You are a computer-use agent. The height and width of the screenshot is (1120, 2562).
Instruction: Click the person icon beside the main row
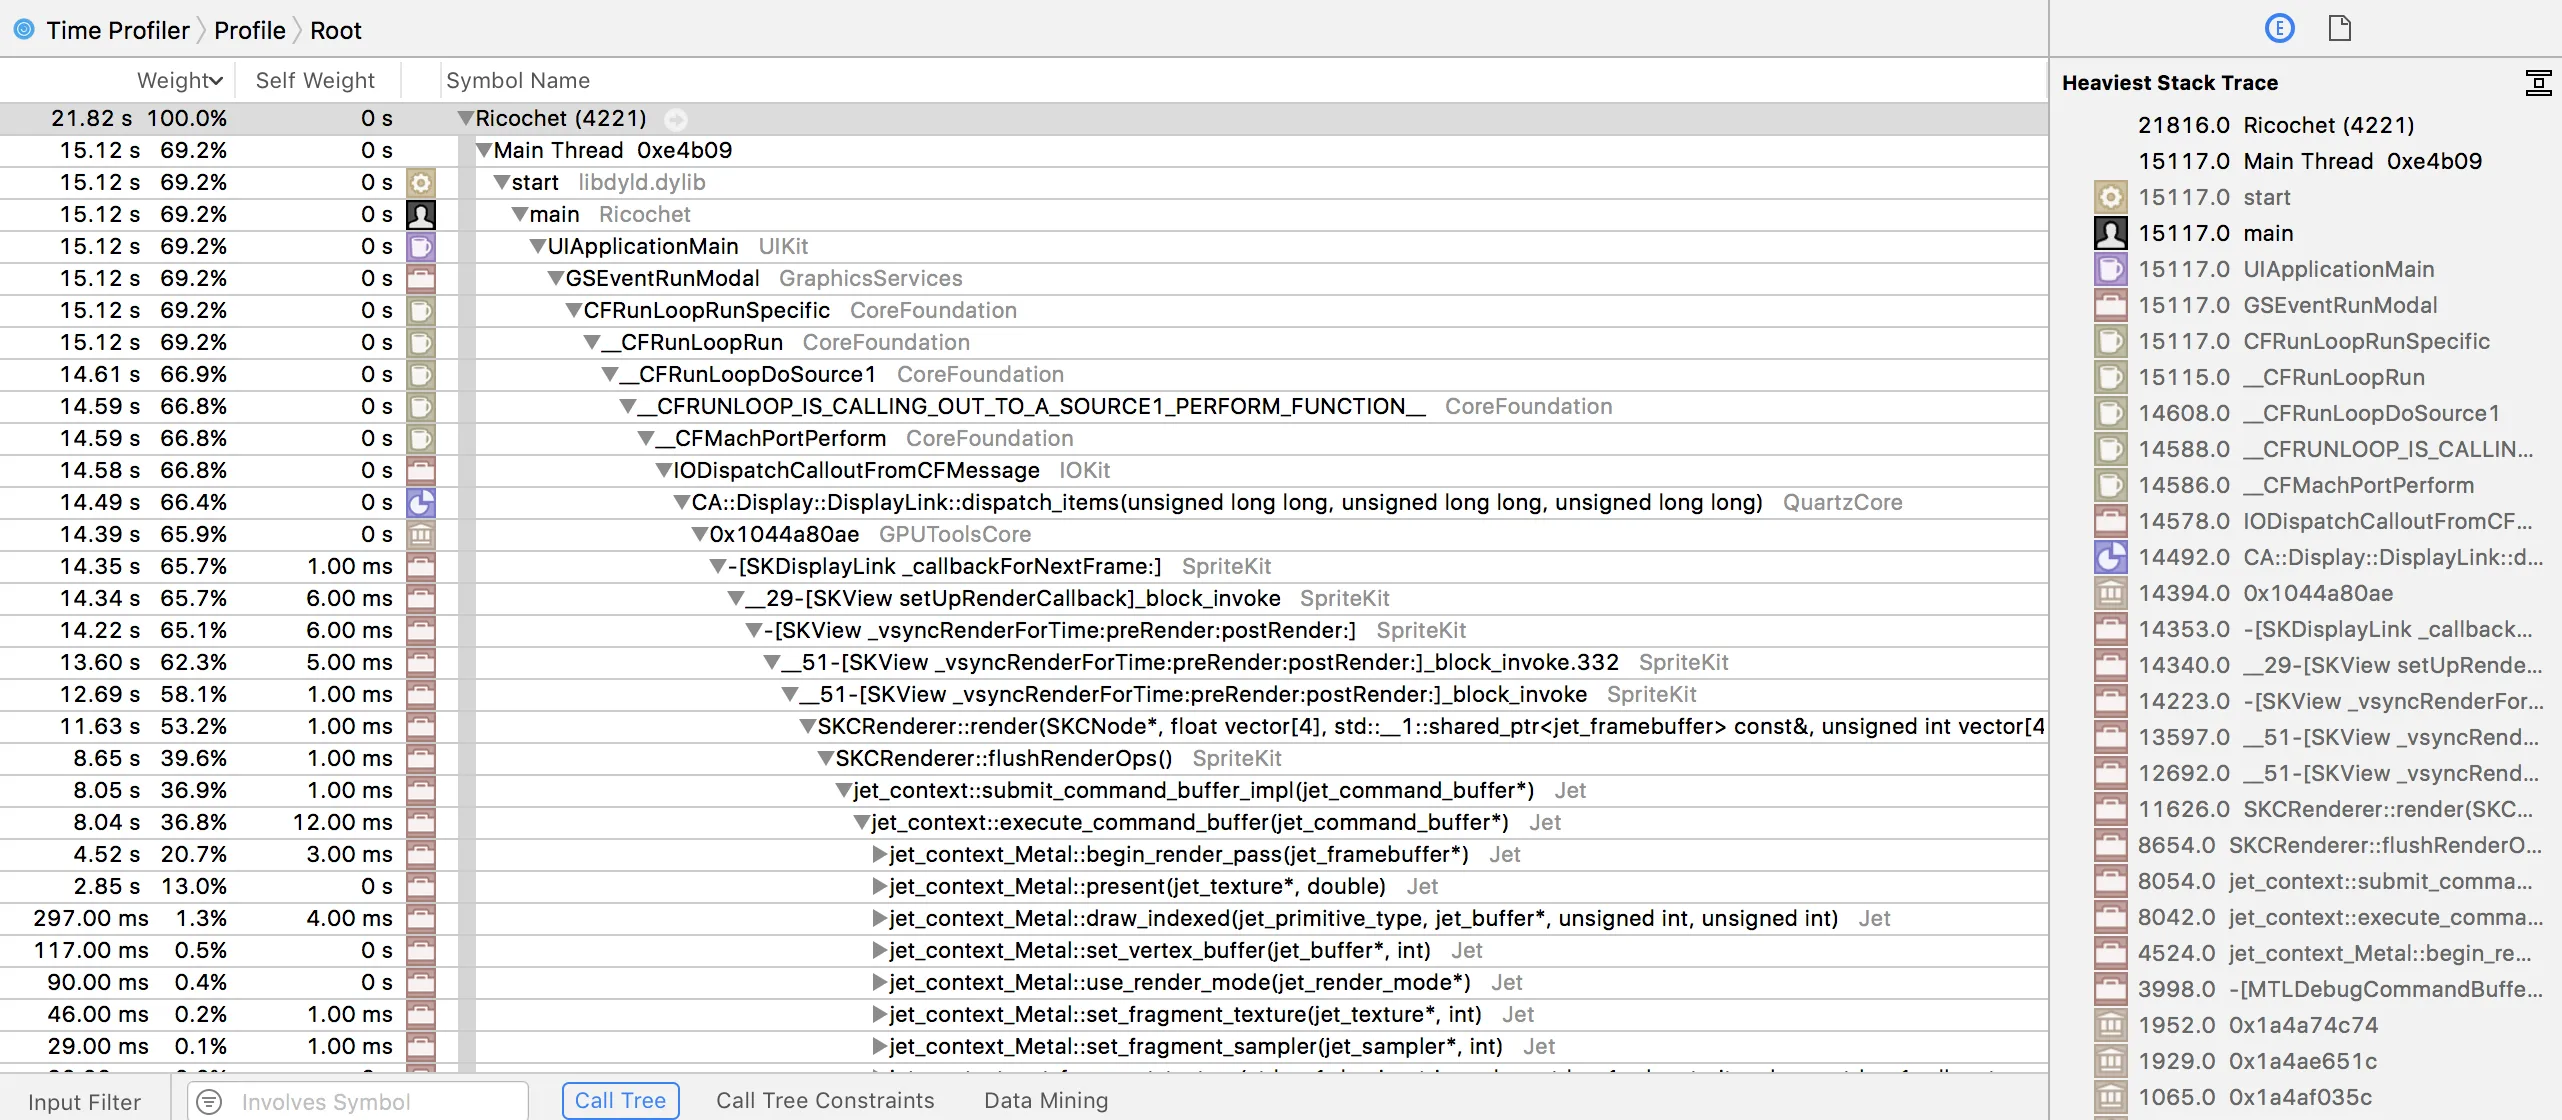click(x=421, y=214)
